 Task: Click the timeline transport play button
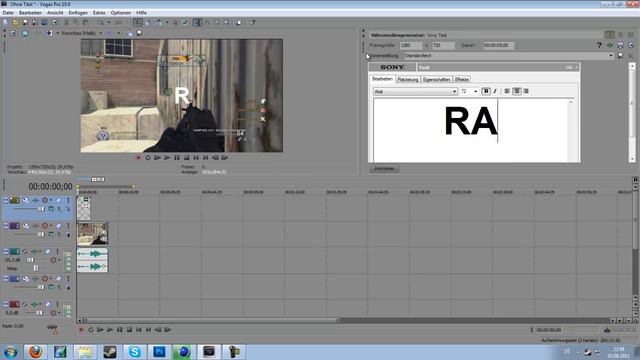(110, 330)
